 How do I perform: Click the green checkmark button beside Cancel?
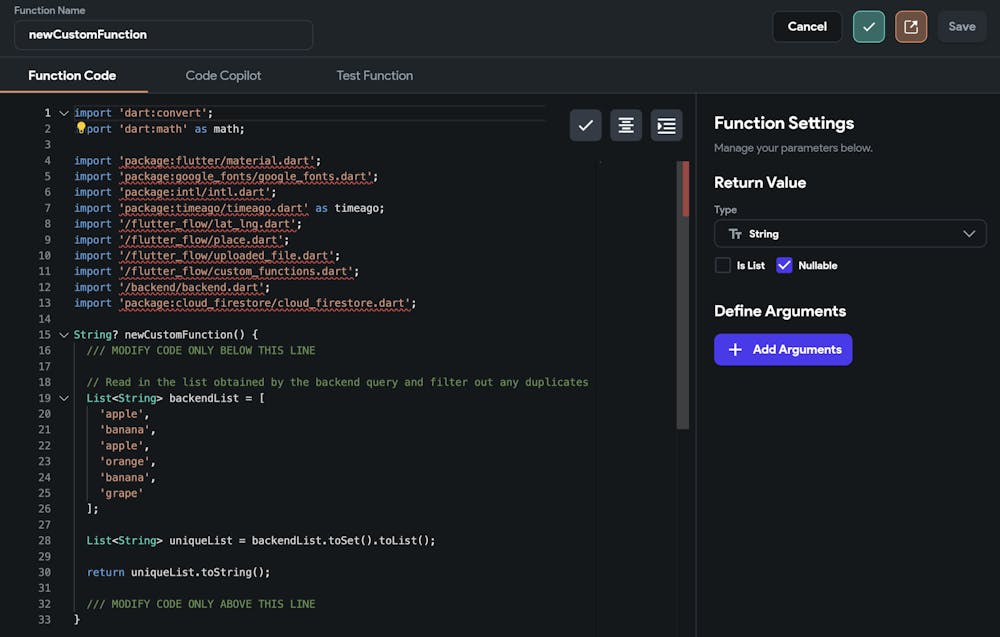(869, 27)
